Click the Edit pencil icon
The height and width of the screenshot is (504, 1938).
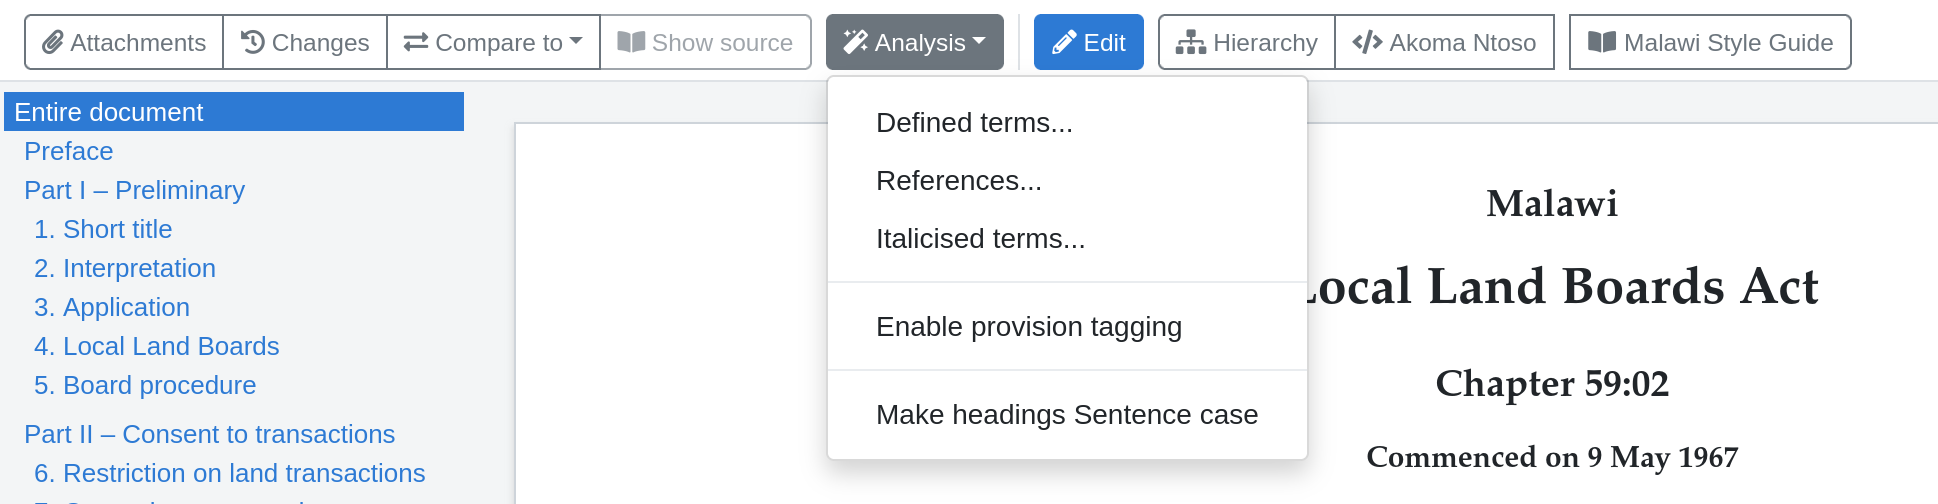coord(1065,43)
